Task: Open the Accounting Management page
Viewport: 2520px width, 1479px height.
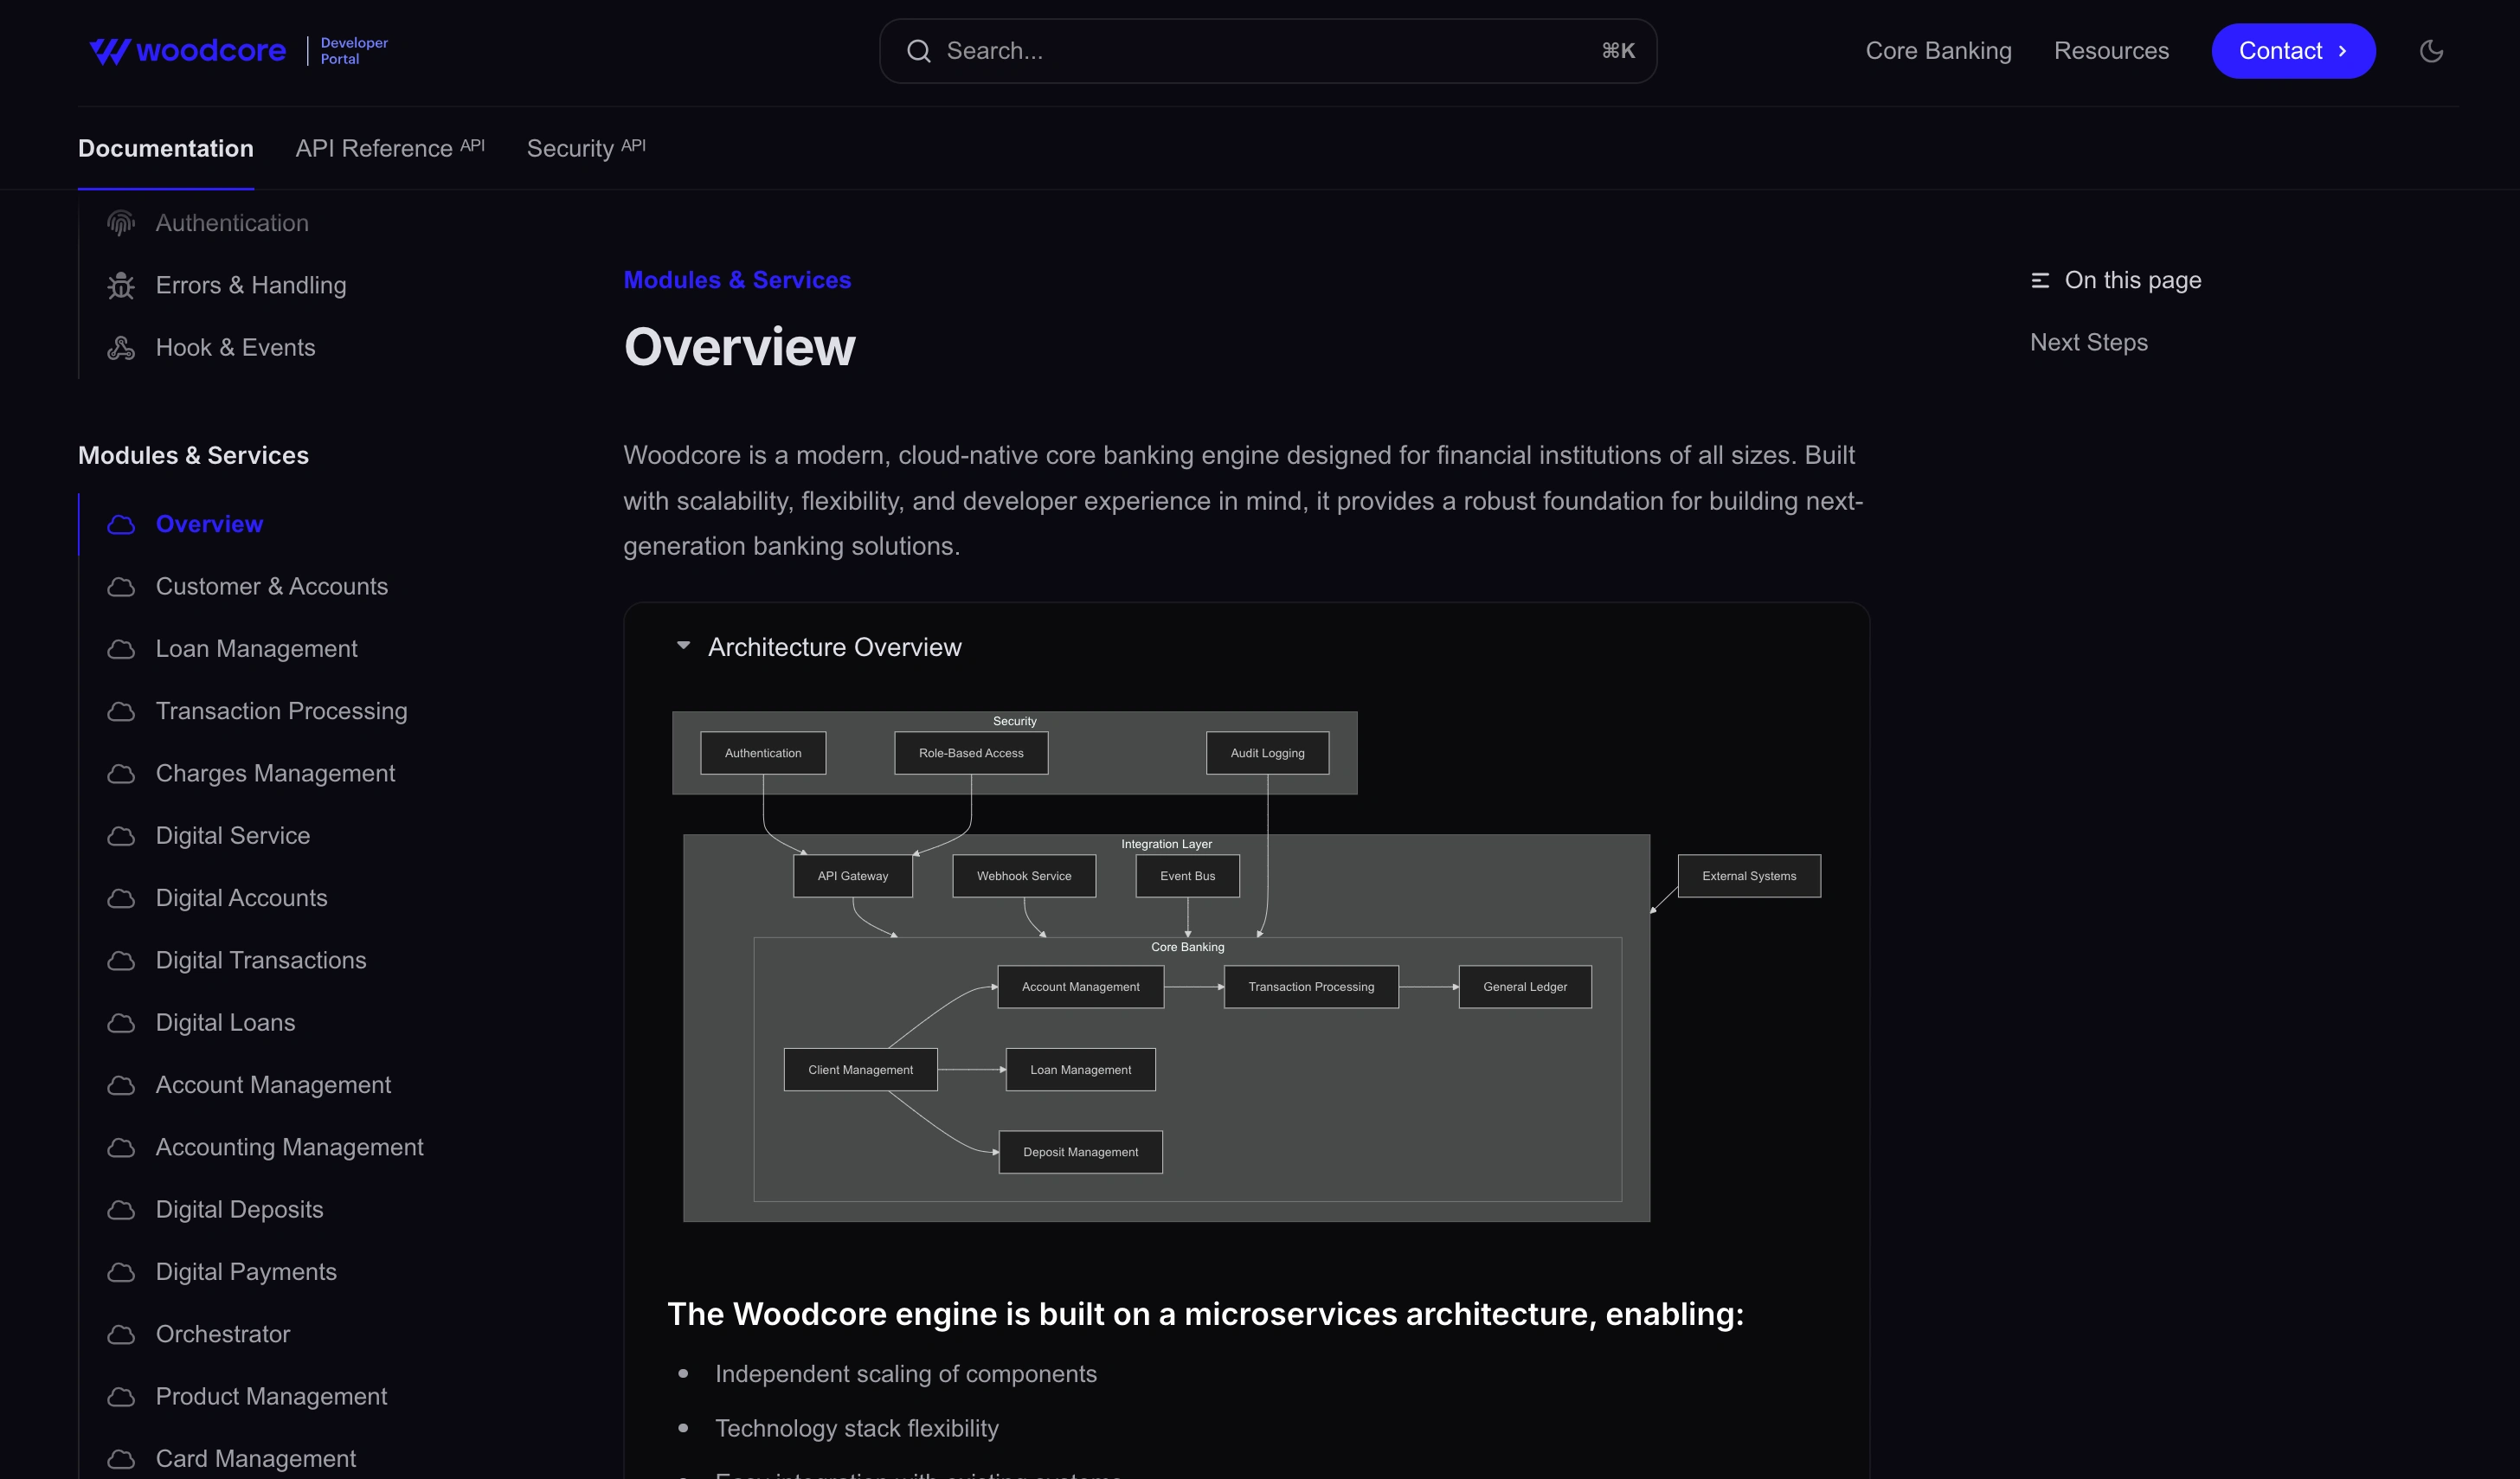Action: pos(289,1147)
